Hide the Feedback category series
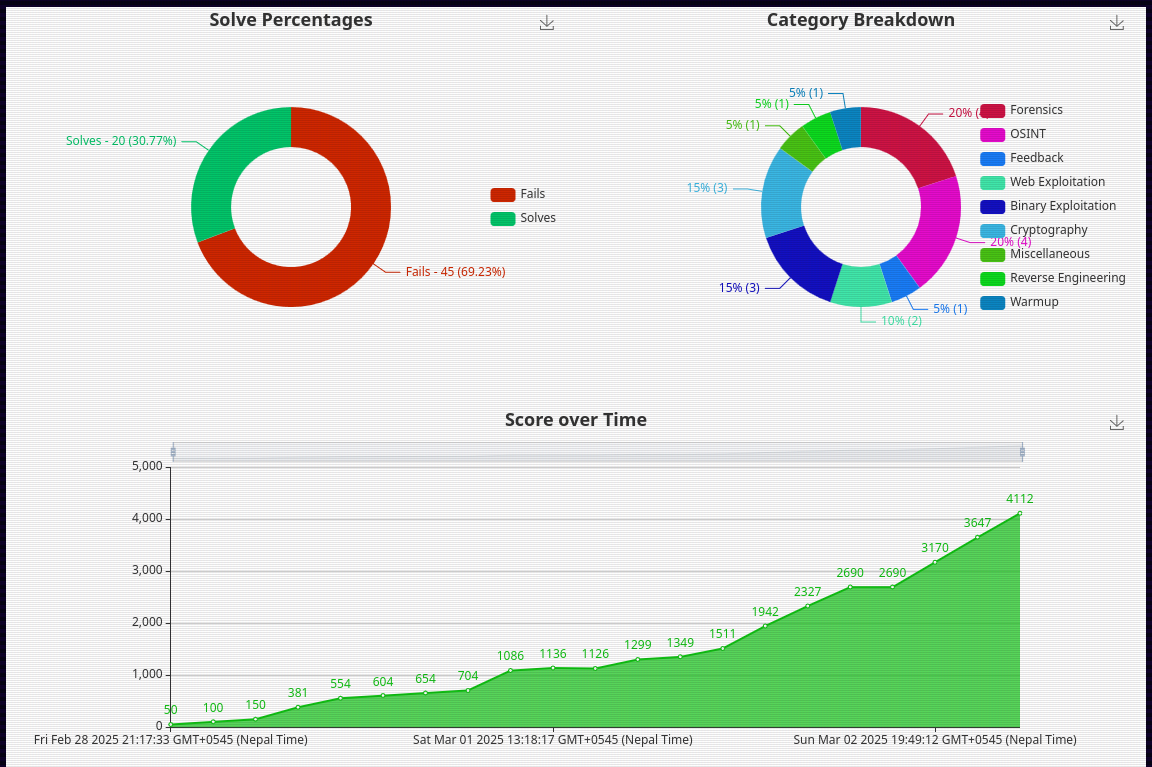Viewport: 1152px width, 767px height. coord(1021,158)
